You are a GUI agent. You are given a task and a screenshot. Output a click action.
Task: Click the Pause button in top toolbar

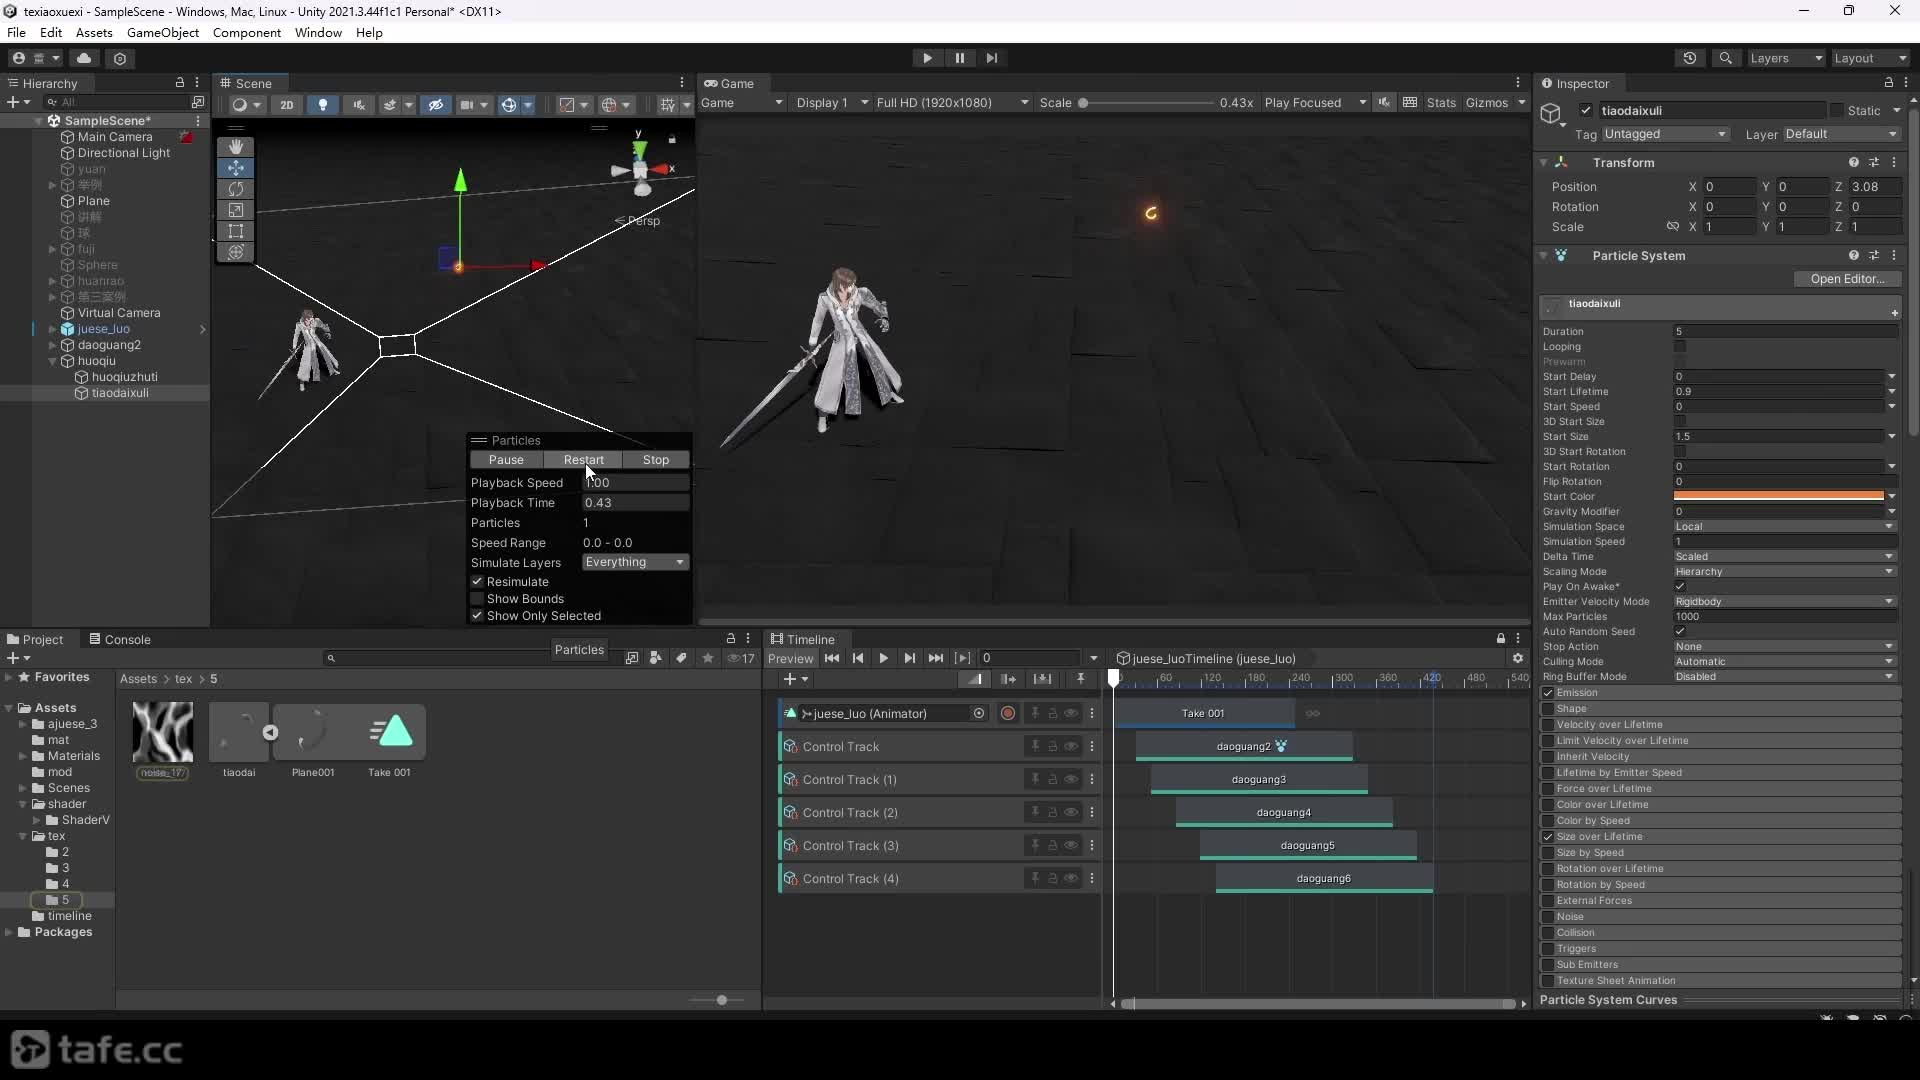click(x=960, y=58)
